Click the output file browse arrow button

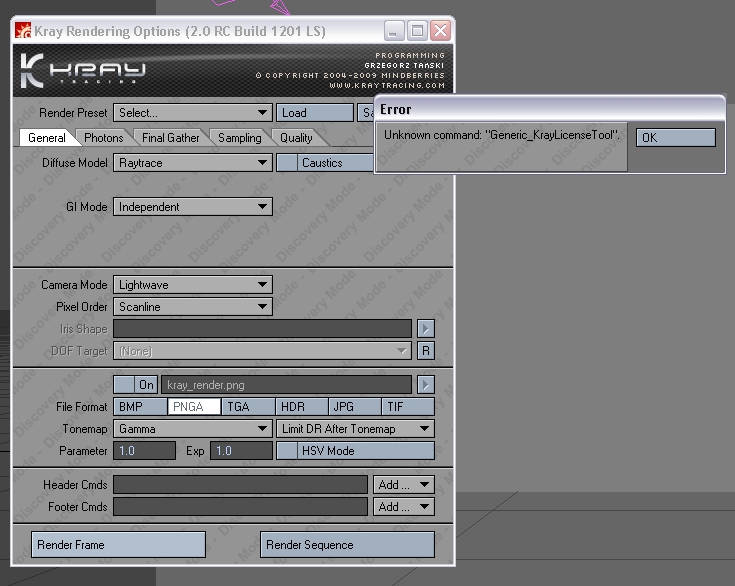click(x=425, y=385)
